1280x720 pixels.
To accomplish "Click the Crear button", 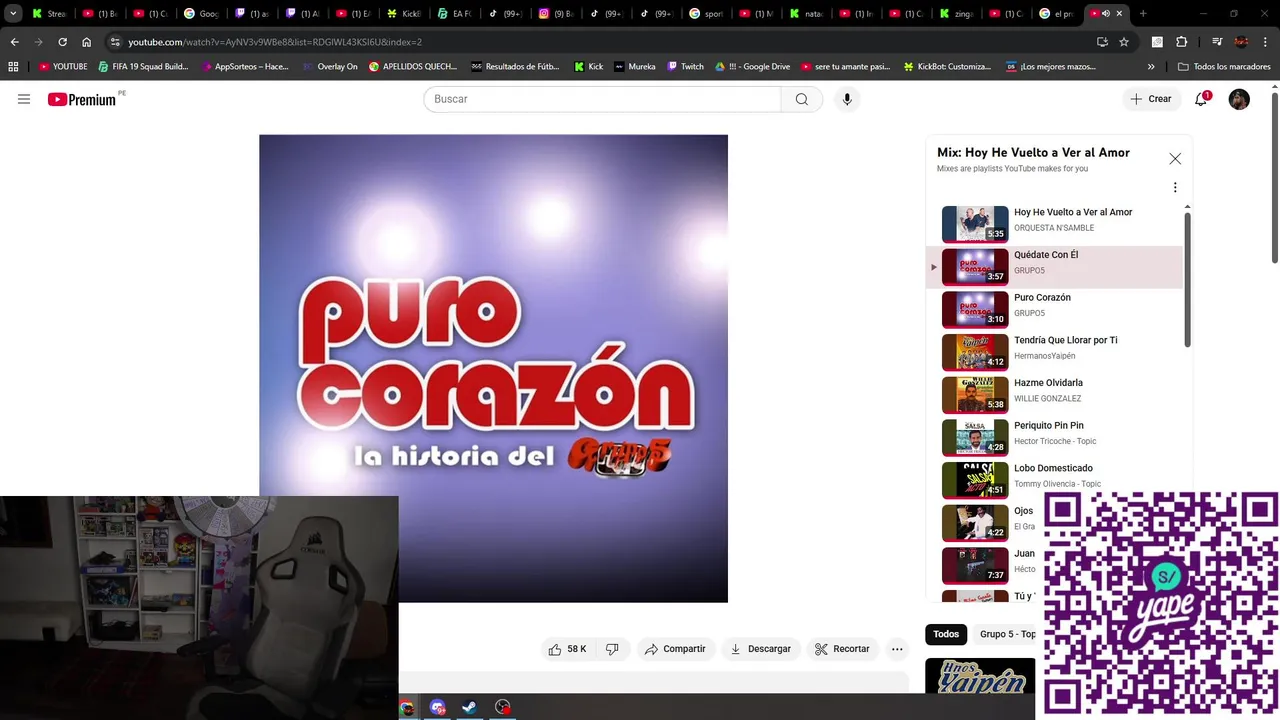I will 1150,99.
